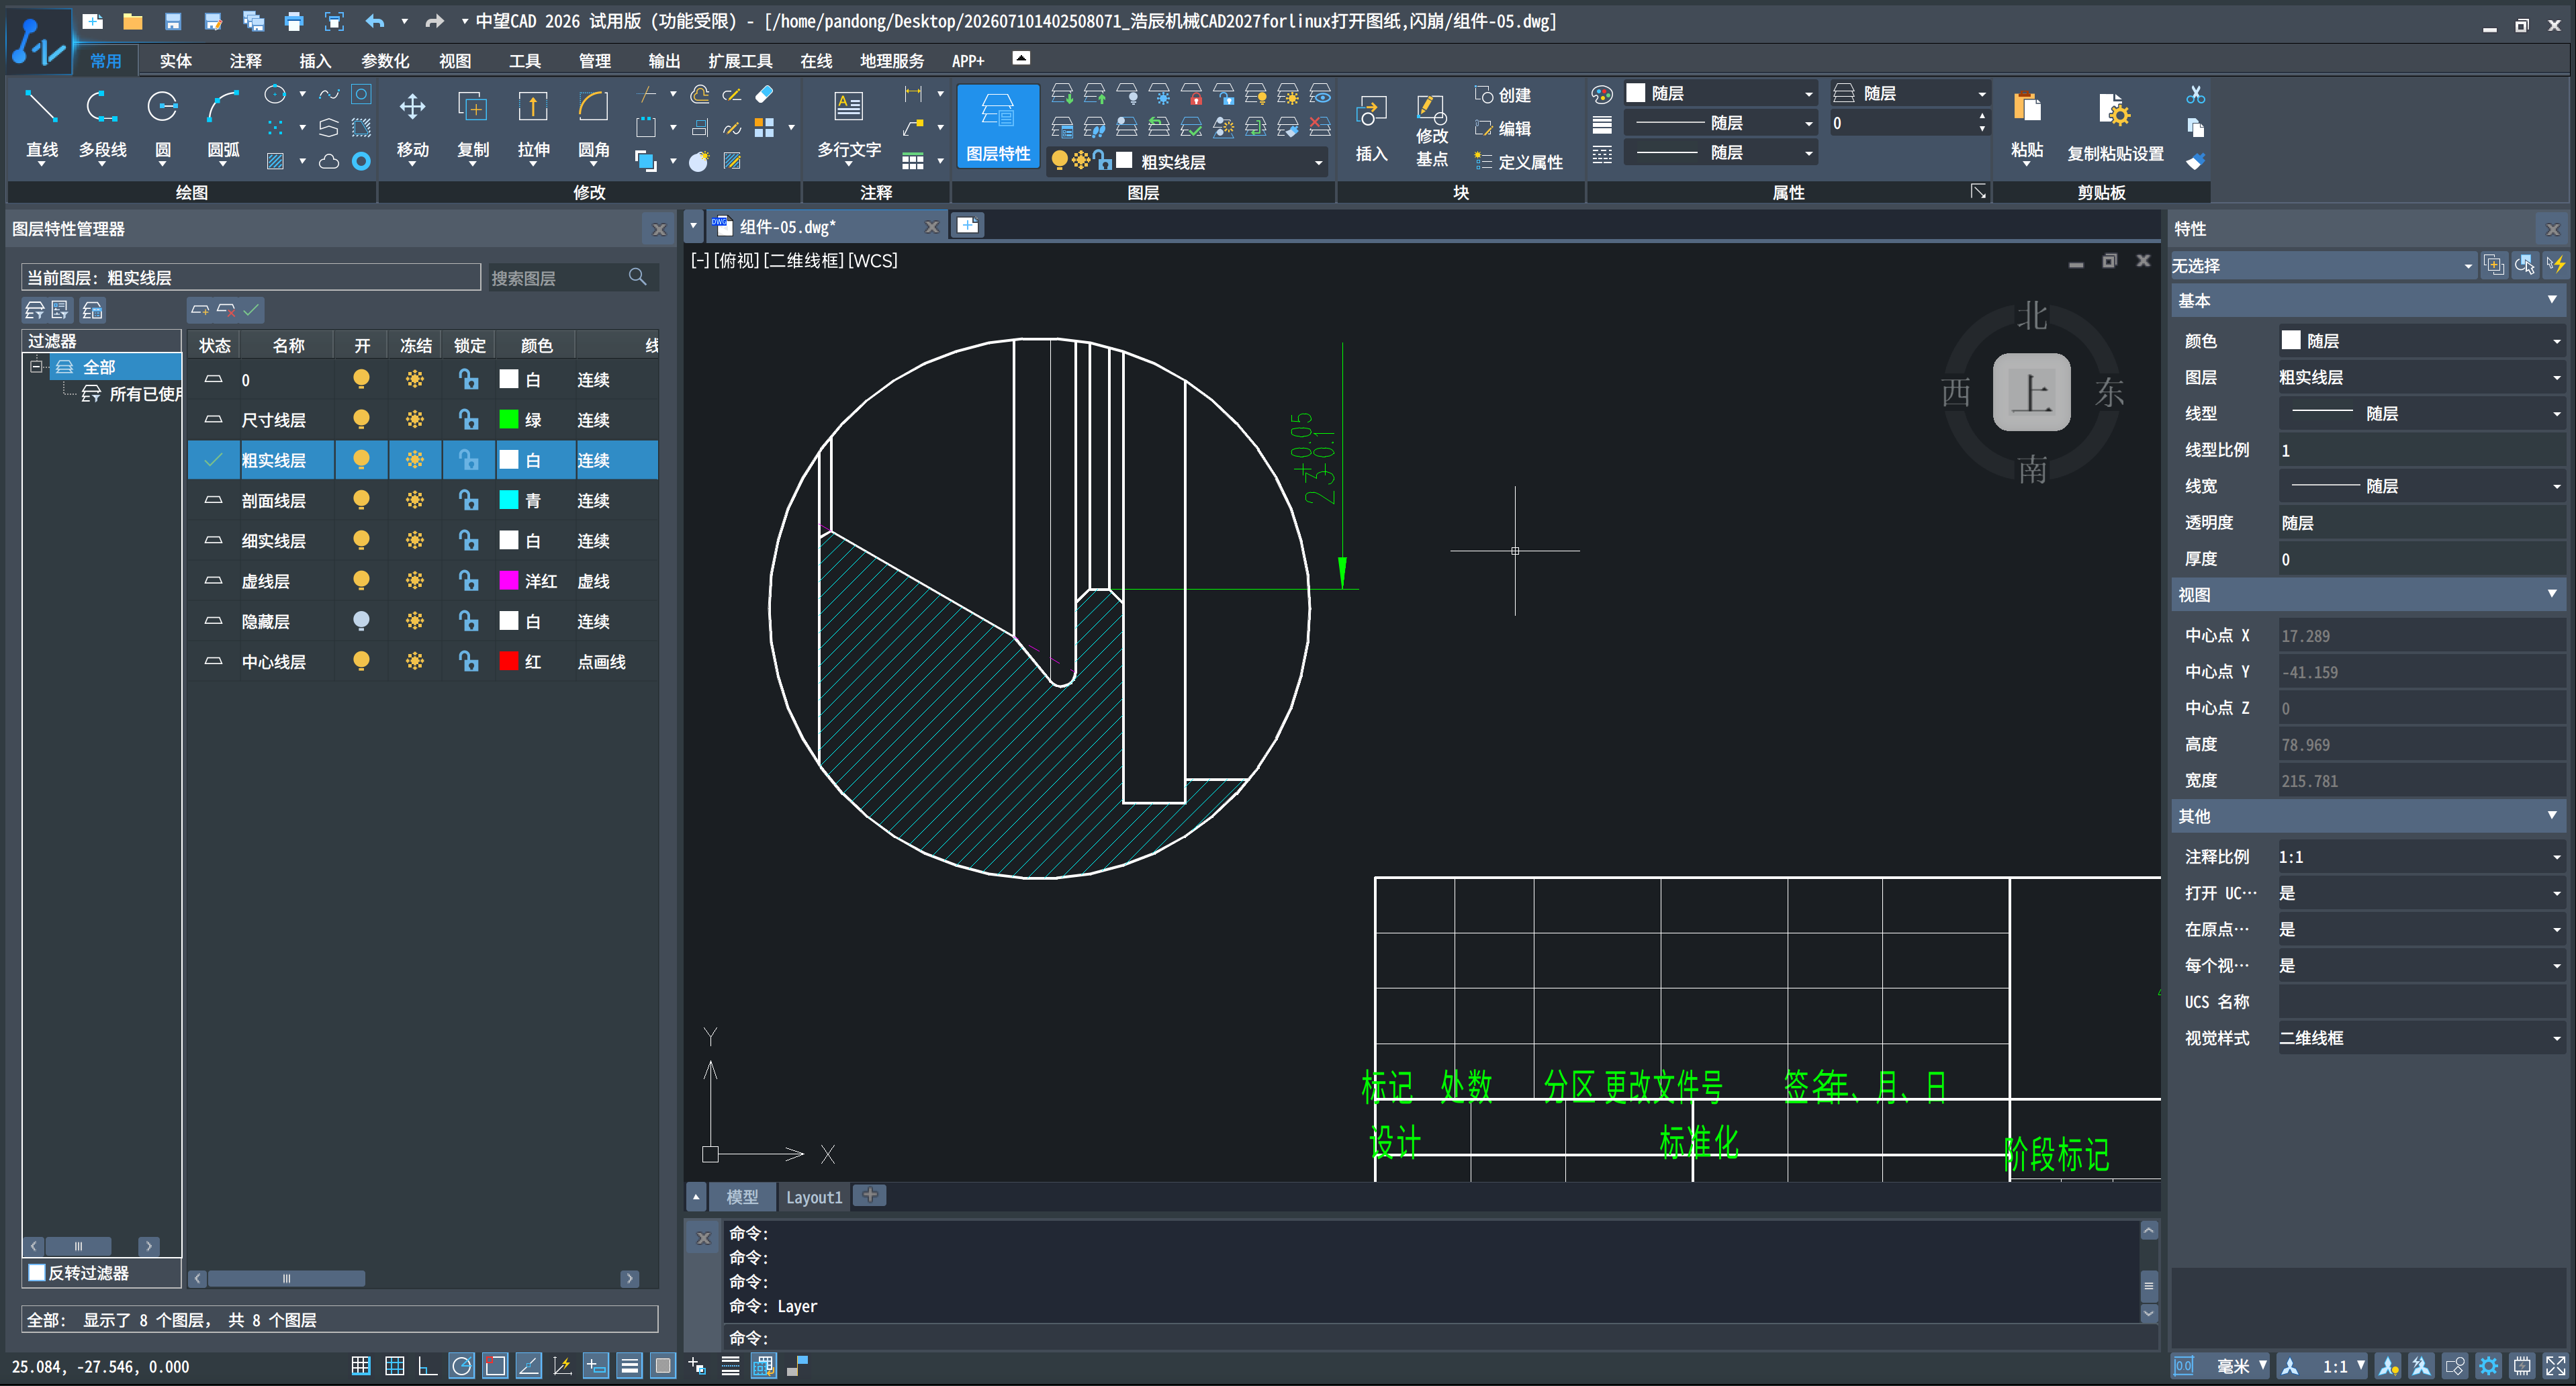Switch to the Layout1 tab

[x=813, y=1196]
